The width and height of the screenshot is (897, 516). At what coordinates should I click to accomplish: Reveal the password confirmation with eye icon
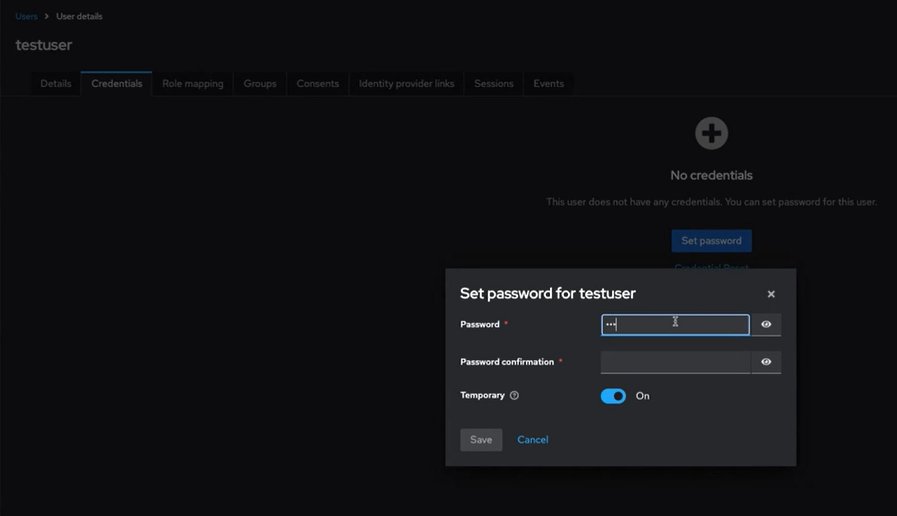point(766,362)
